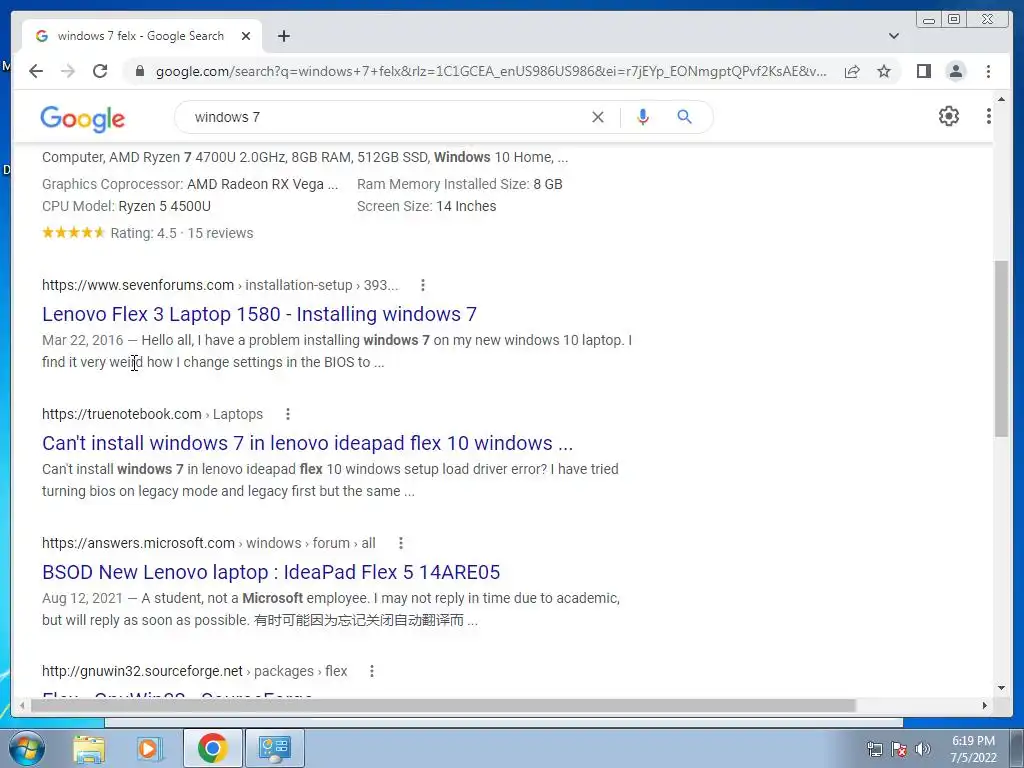This screenshot has height=768, width=1024.
Task: Open Lenovo Flex 3 Laptop 1580 link
Action: point(259,314)
